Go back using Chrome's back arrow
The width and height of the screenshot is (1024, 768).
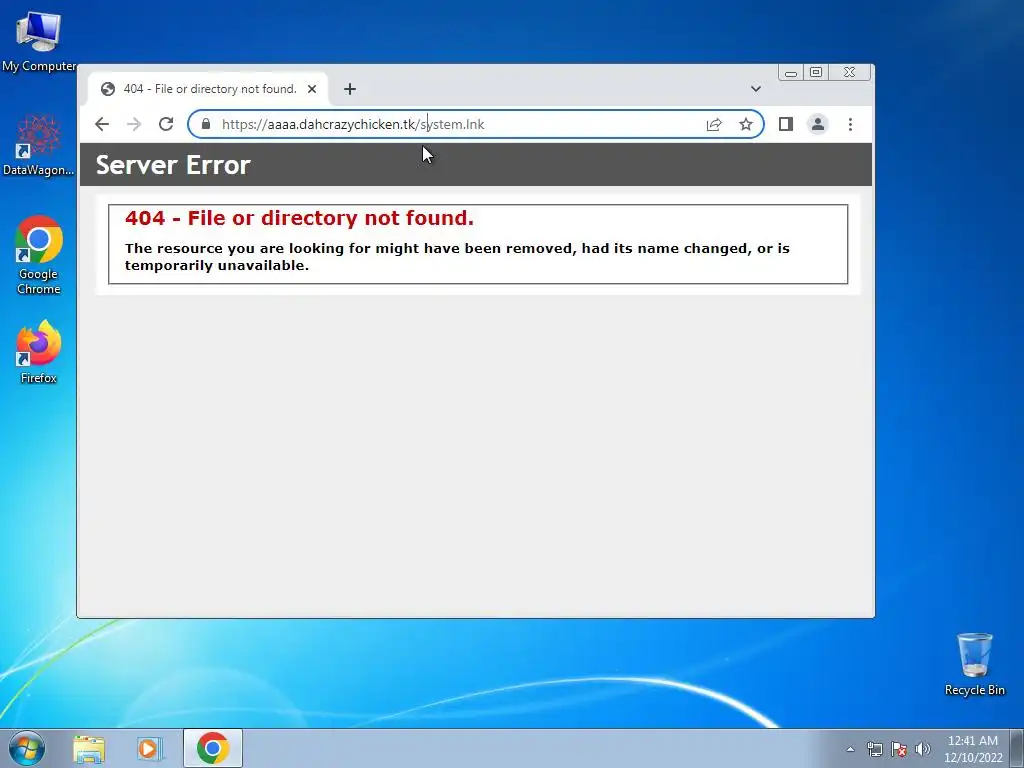(102, 124)
